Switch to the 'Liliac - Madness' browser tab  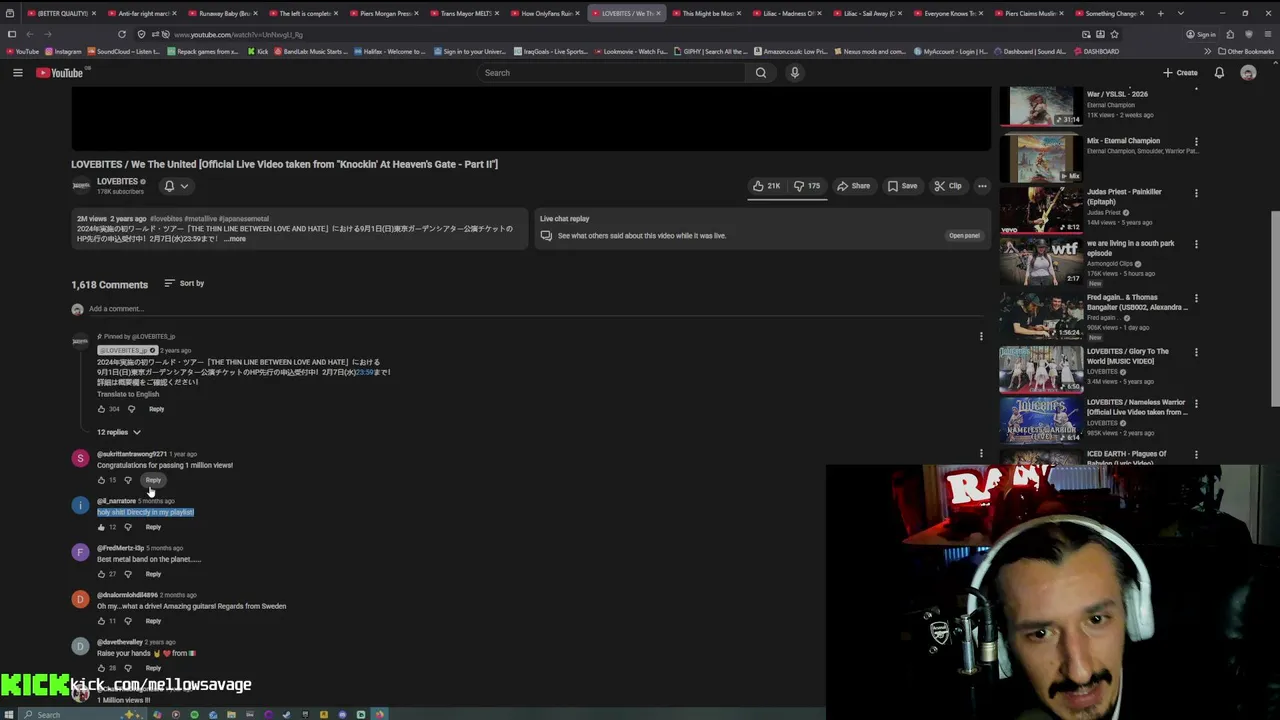[x=789, y=14]
